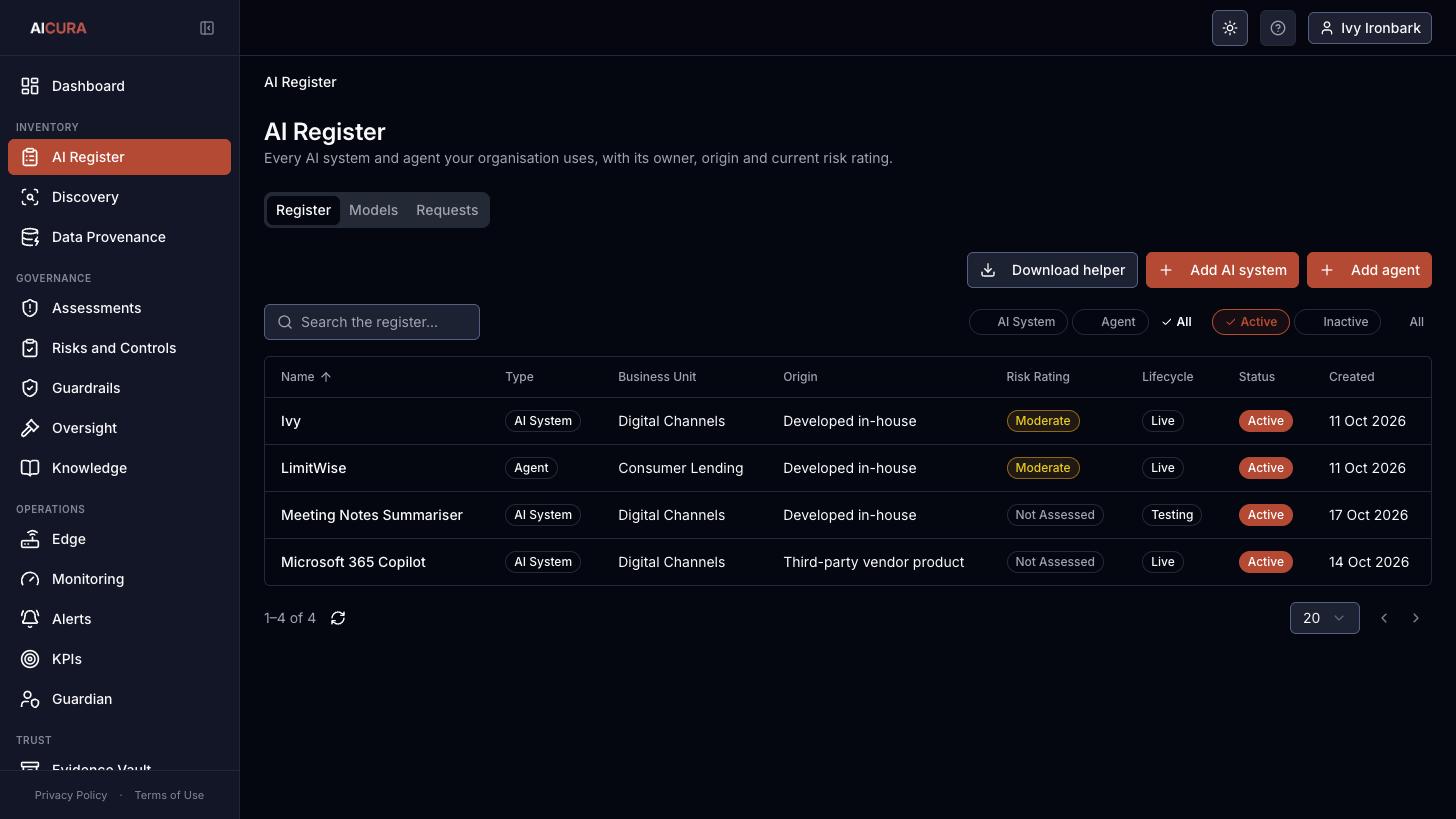Open the Terms of Use link
This screenshot has height=819, width=1456.
pyautogui.click(x=169, y=795)
